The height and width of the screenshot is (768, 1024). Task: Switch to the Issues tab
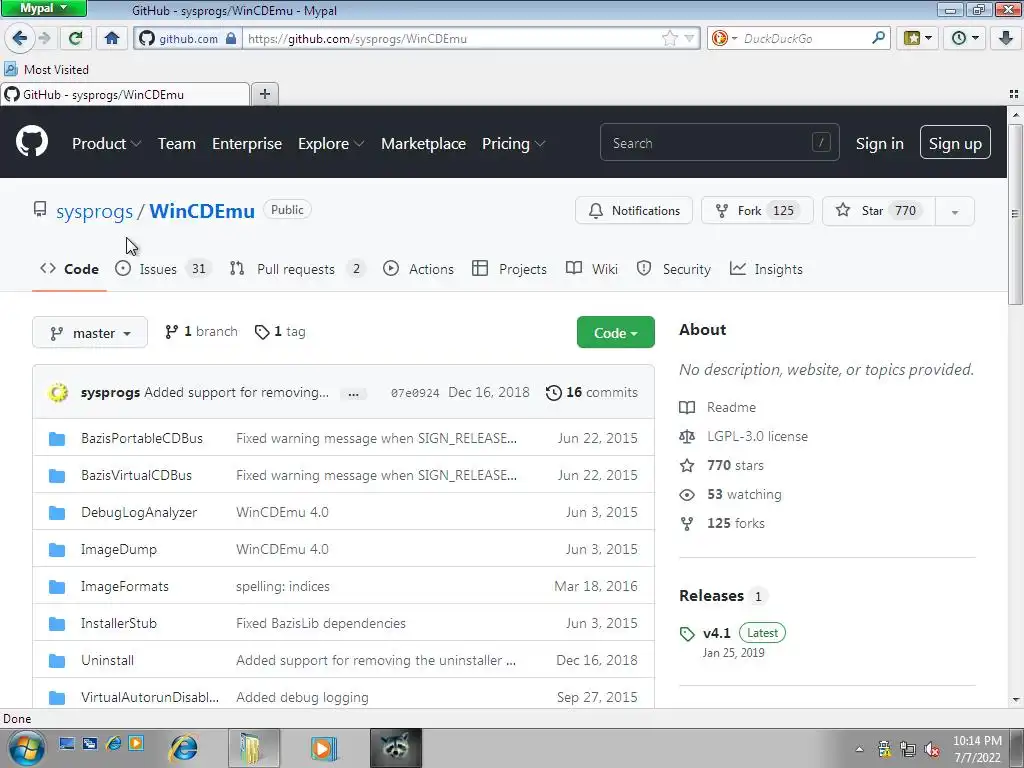pos(162,269)
